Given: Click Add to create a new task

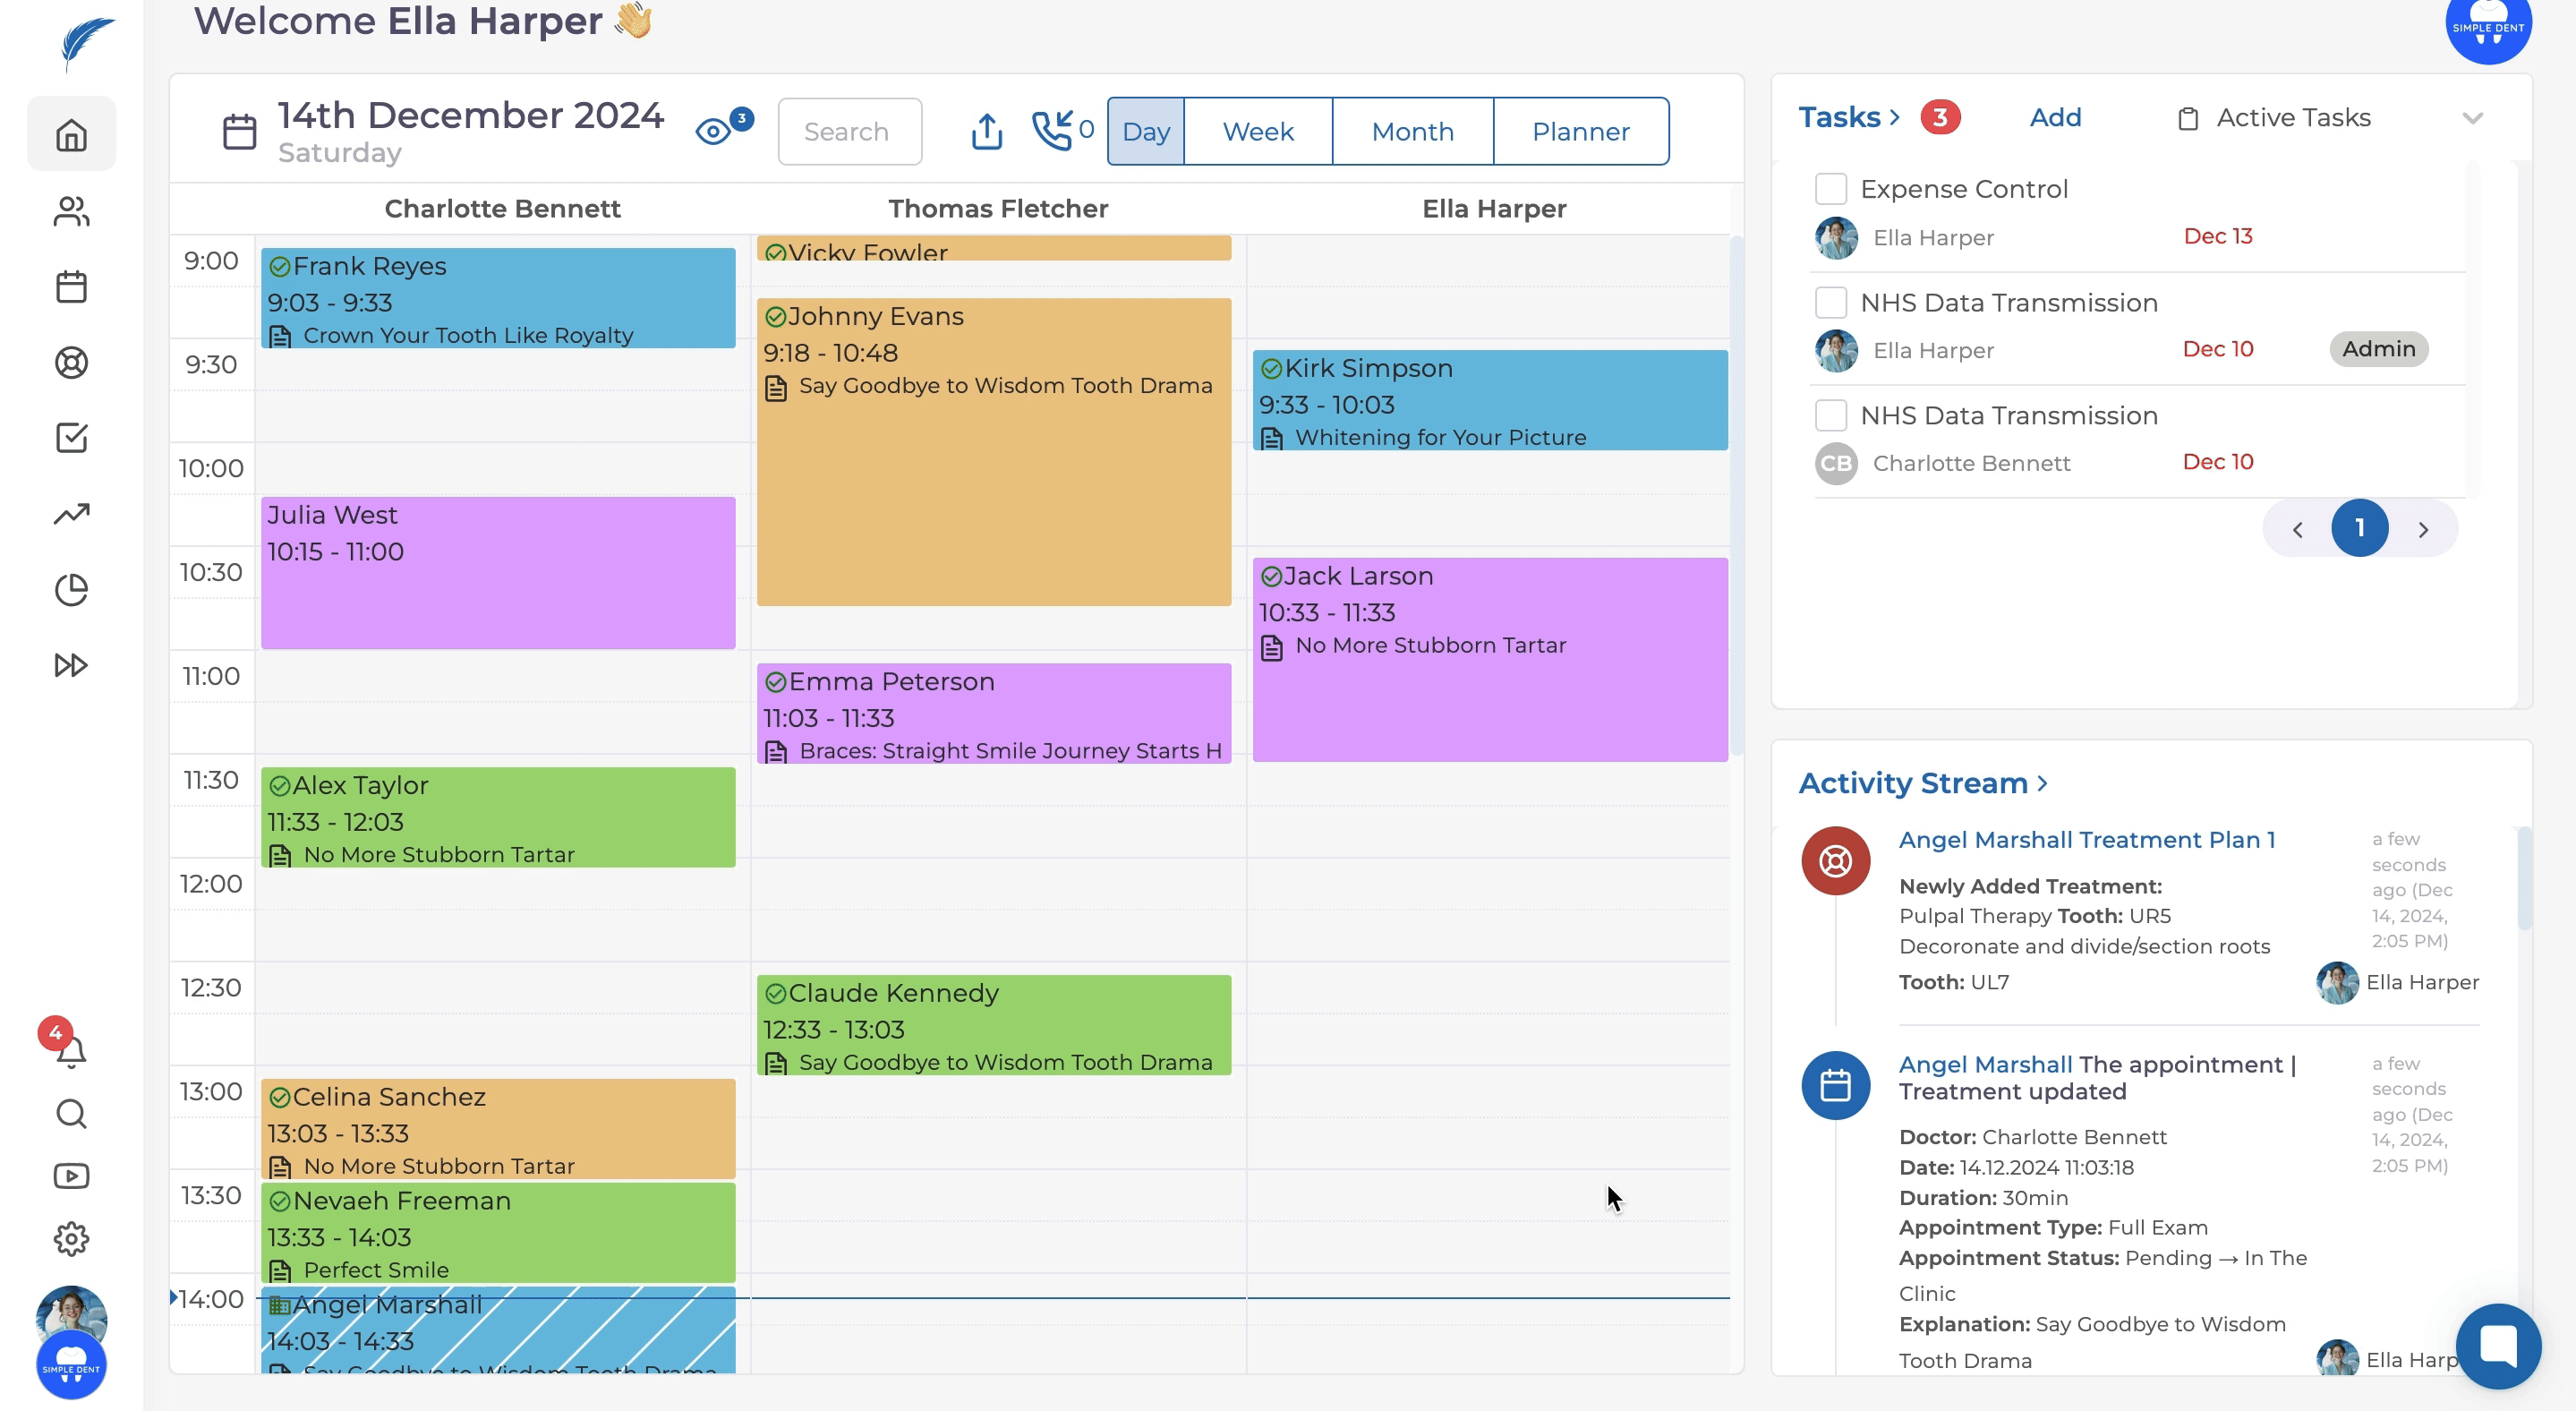Looking at the screenshot, I should (2055, 118).
